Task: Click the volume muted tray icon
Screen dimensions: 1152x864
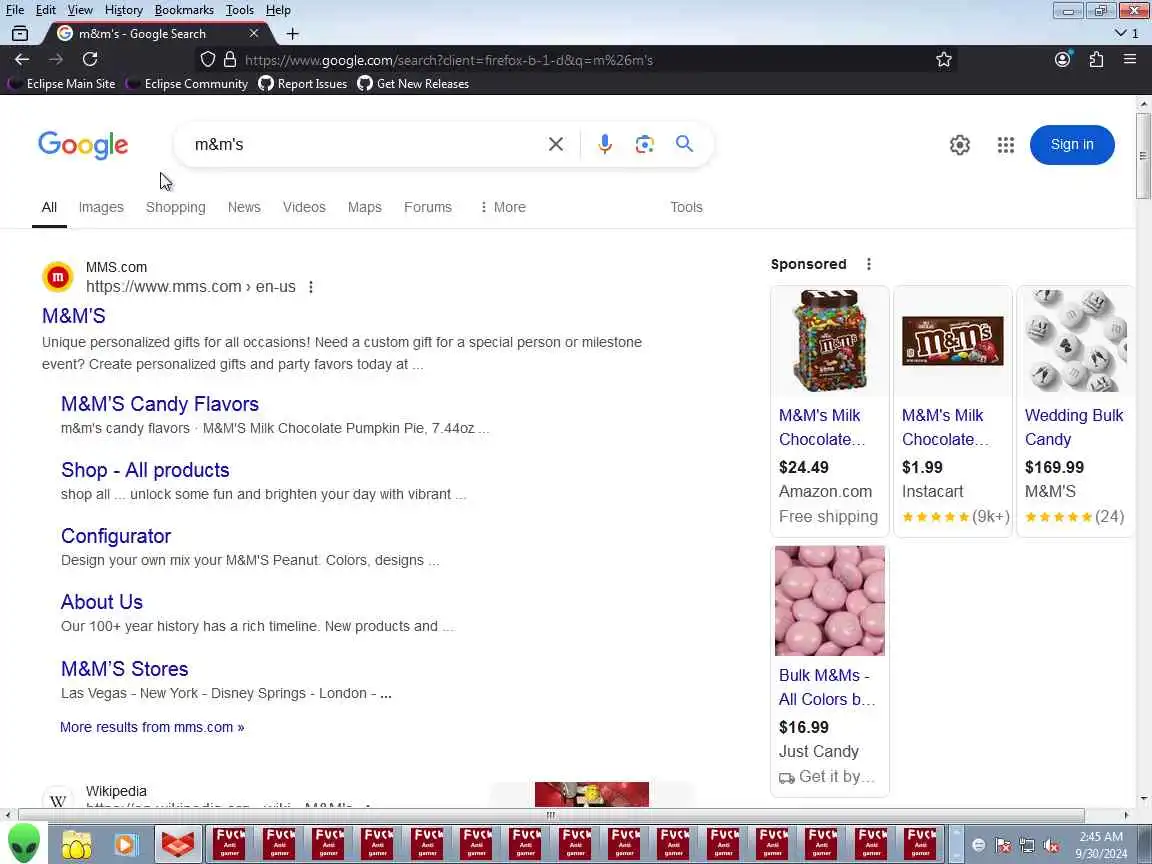Action: tap(1051, 846)
